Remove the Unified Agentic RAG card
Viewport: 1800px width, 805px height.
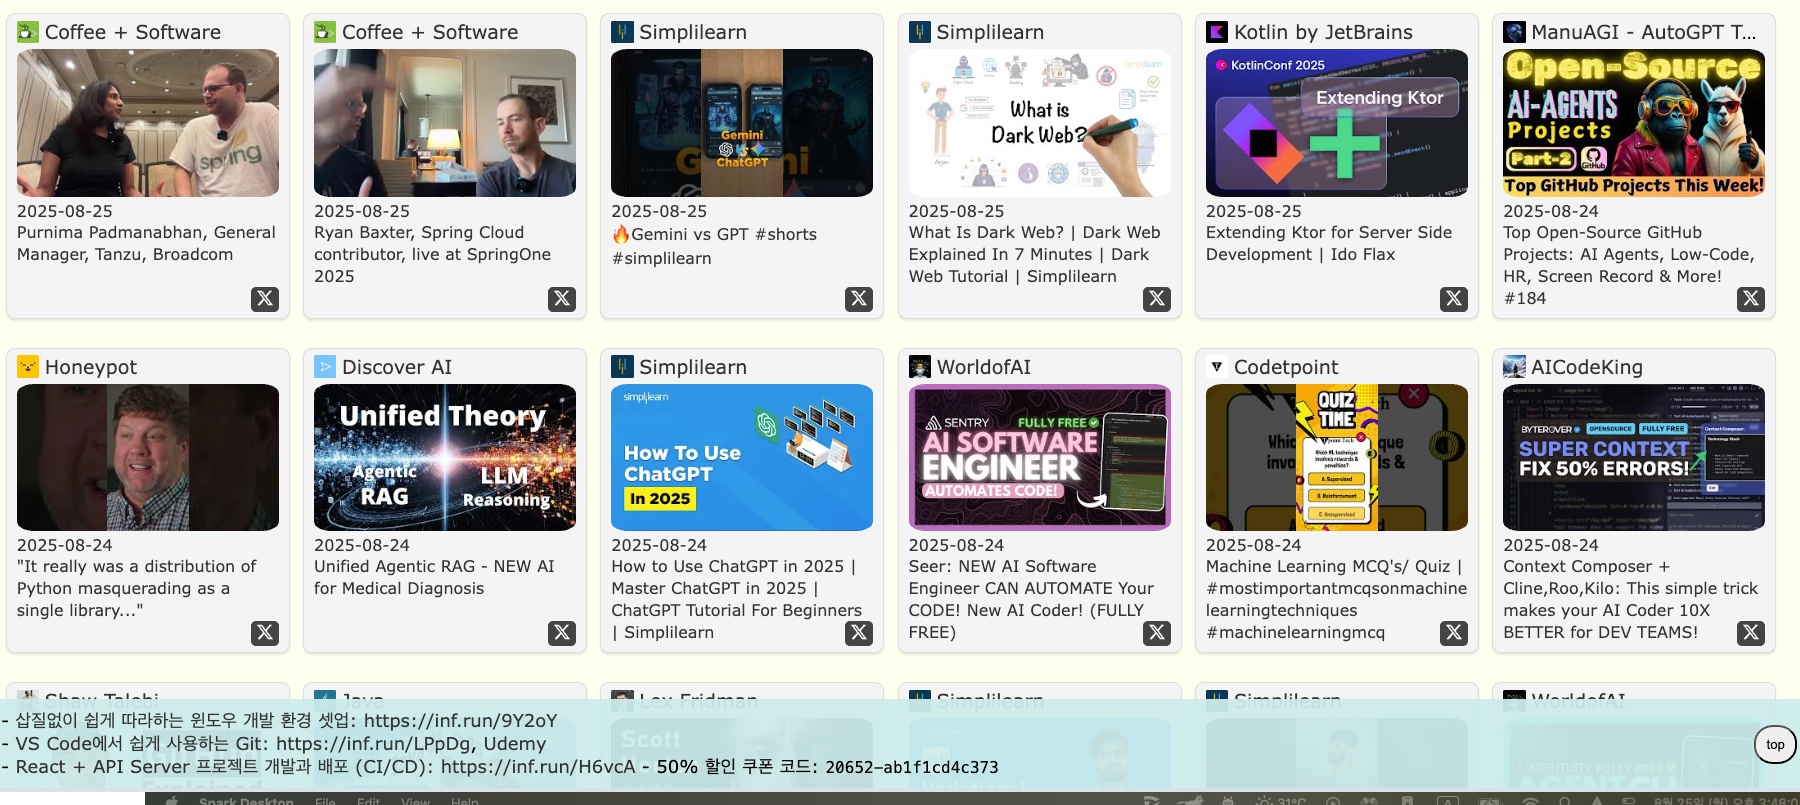[562, 632]
